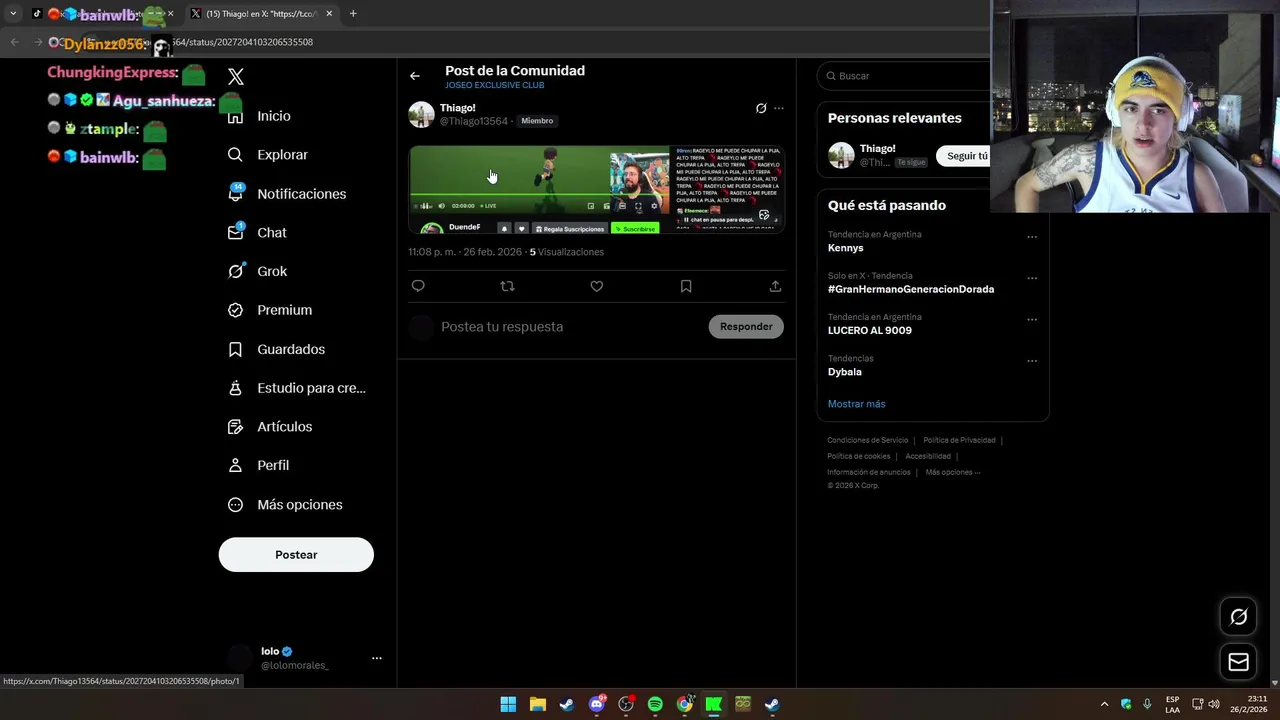Screen dimensions: 1280x720
Task: Click the repost arrows icon
Action: pos(507,286)
